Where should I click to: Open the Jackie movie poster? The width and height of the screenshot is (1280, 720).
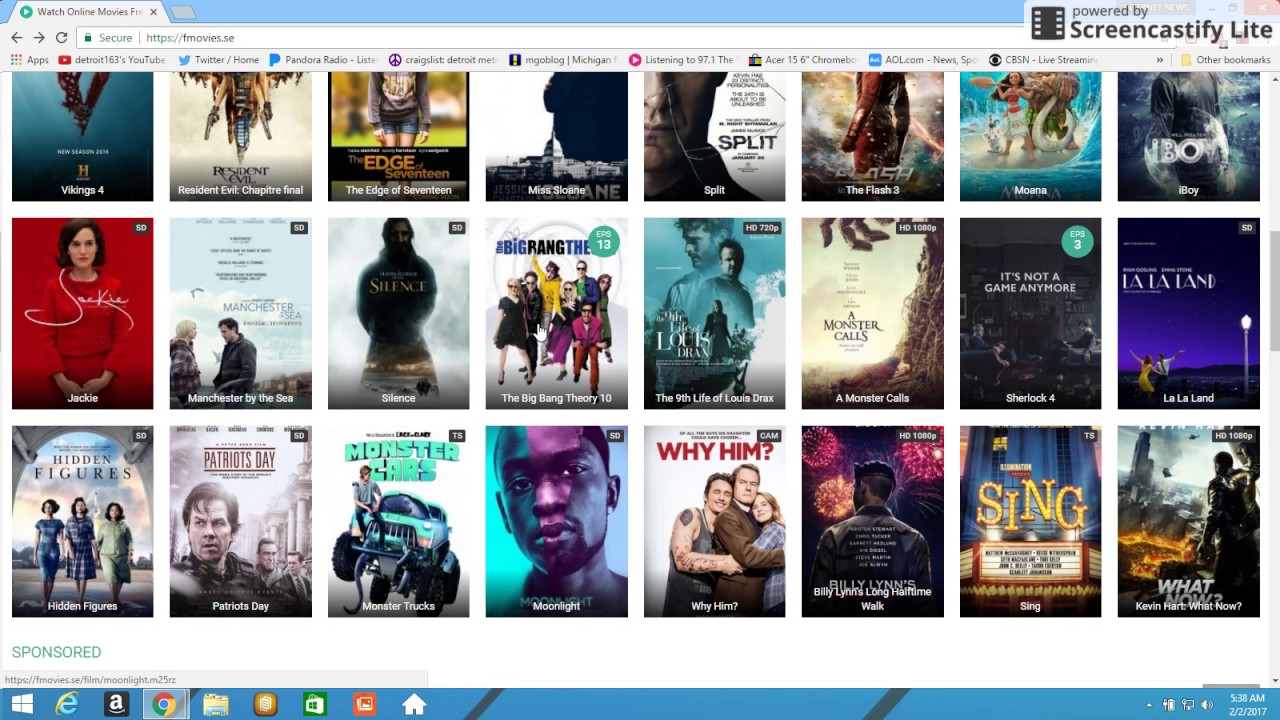pos(83,314)
